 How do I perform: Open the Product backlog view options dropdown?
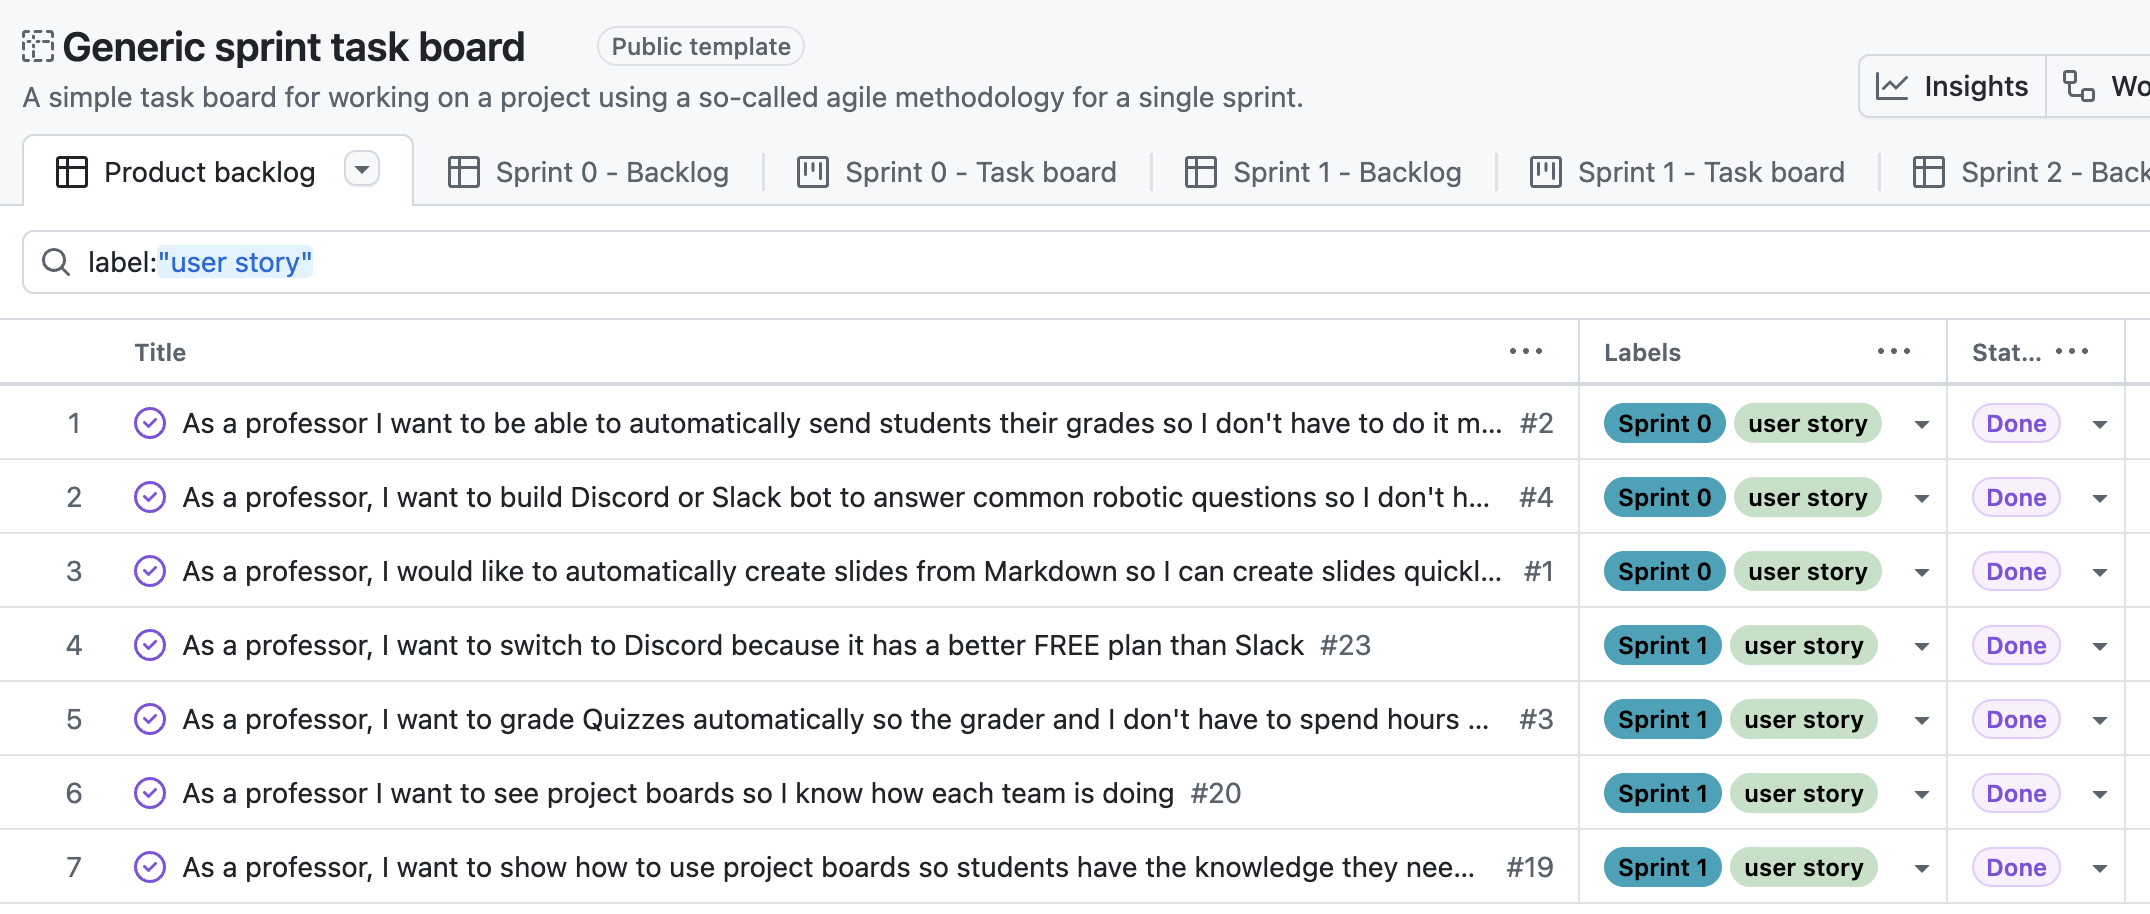point(362,169)
